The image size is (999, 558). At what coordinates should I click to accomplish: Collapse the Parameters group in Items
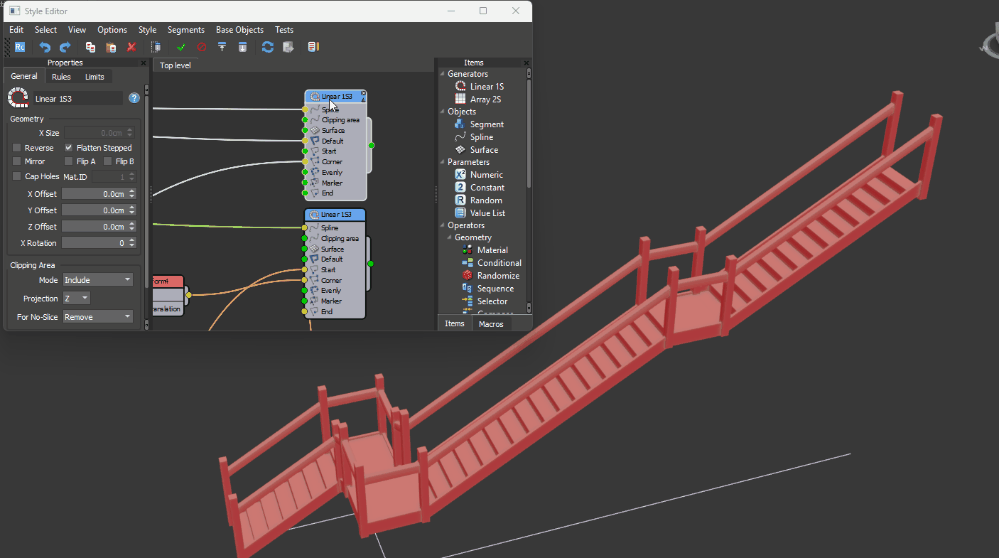pos(441,162)
